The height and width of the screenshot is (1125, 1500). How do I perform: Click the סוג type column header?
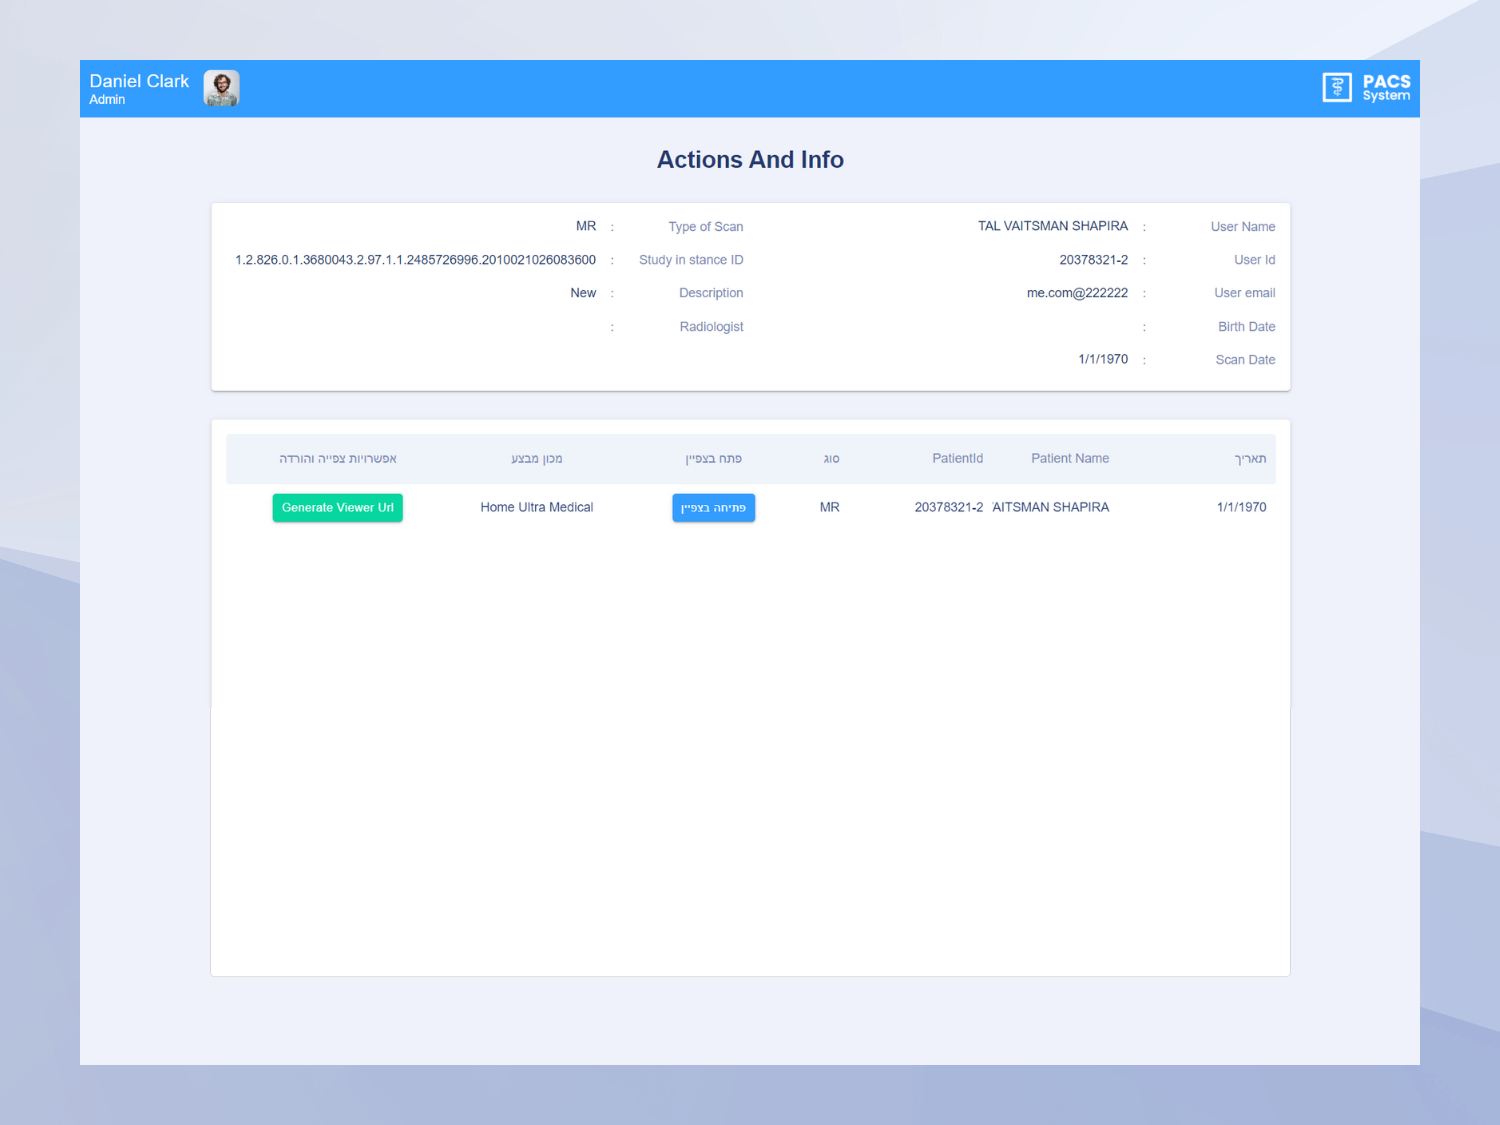(x=831, y=459)
